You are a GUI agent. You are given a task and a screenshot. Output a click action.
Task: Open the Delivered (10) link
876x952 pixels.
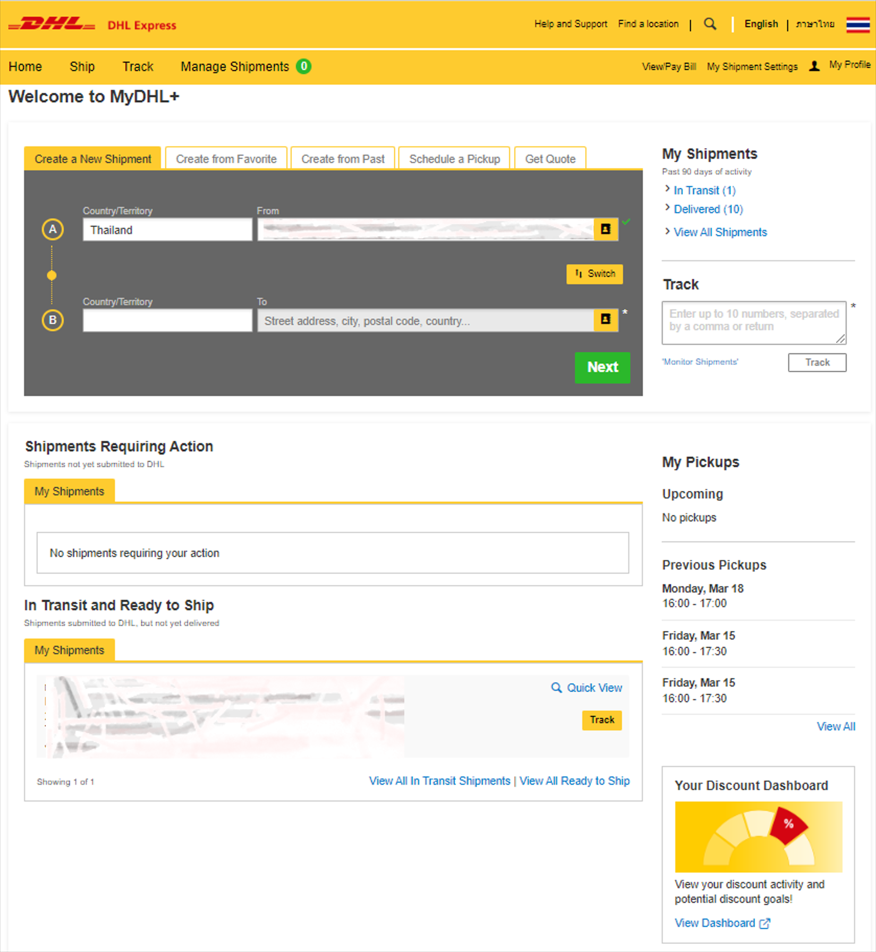click(x=708, y=209)
